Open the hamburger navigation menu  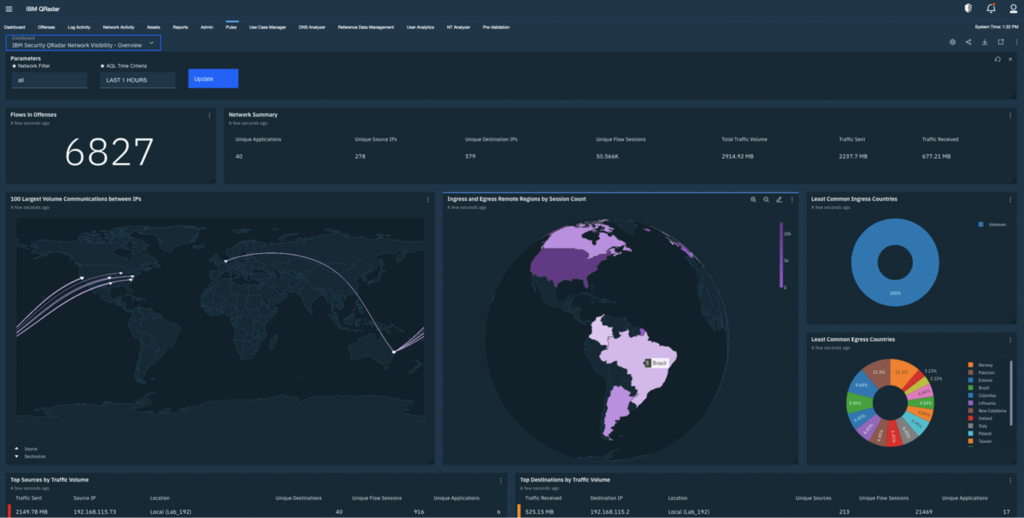[9, 8]
